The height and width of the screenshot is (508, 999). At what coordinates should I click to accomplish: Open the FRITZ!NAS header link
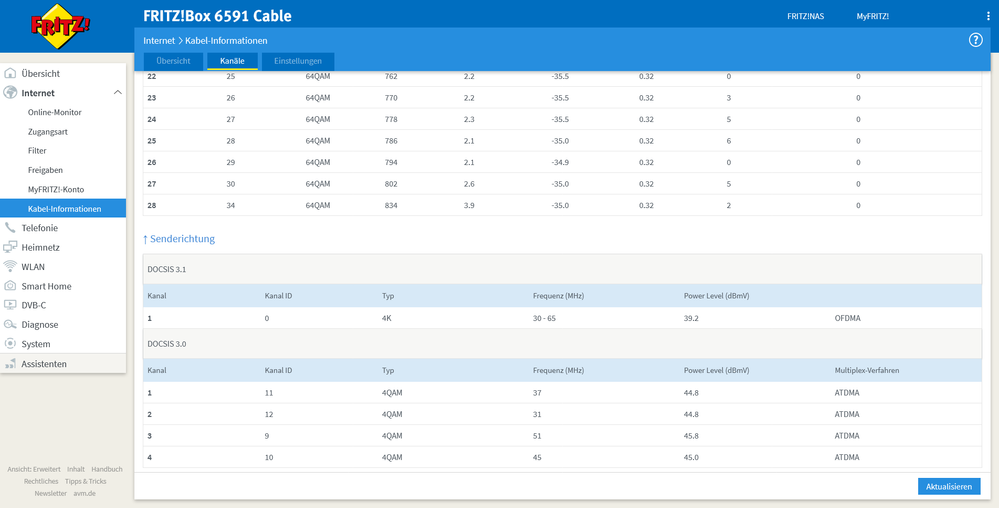pyautogui.click(x=804, y=16)
